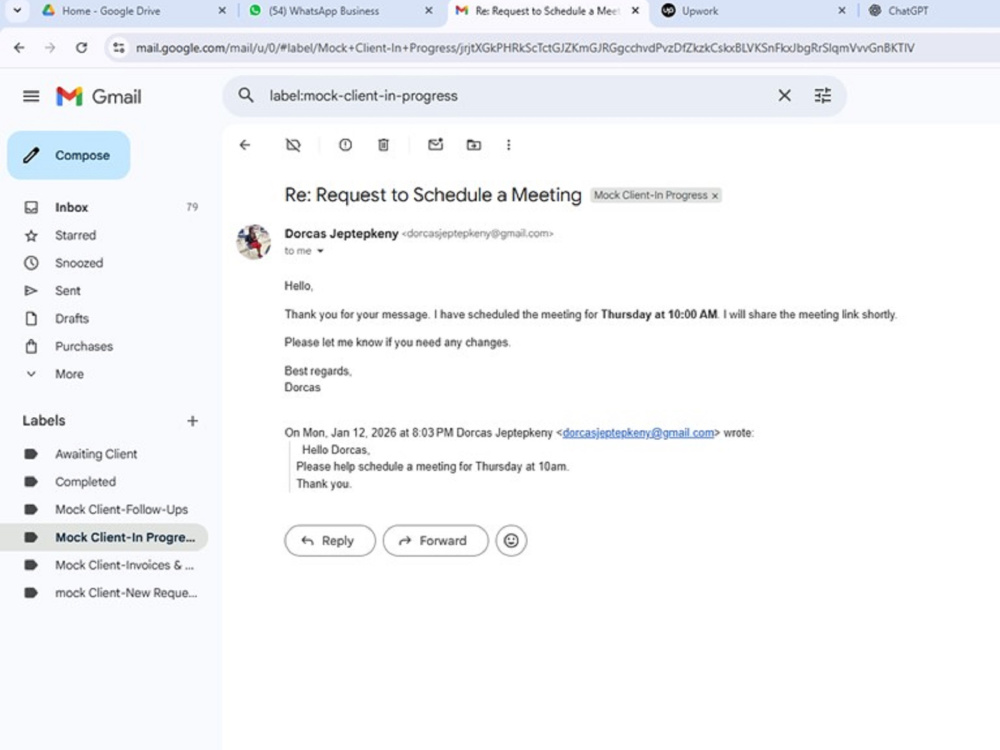Click the Inbox unread count 79
Image resolution: width=1000 pixels, height=750 pixels.
click(192, 207)
